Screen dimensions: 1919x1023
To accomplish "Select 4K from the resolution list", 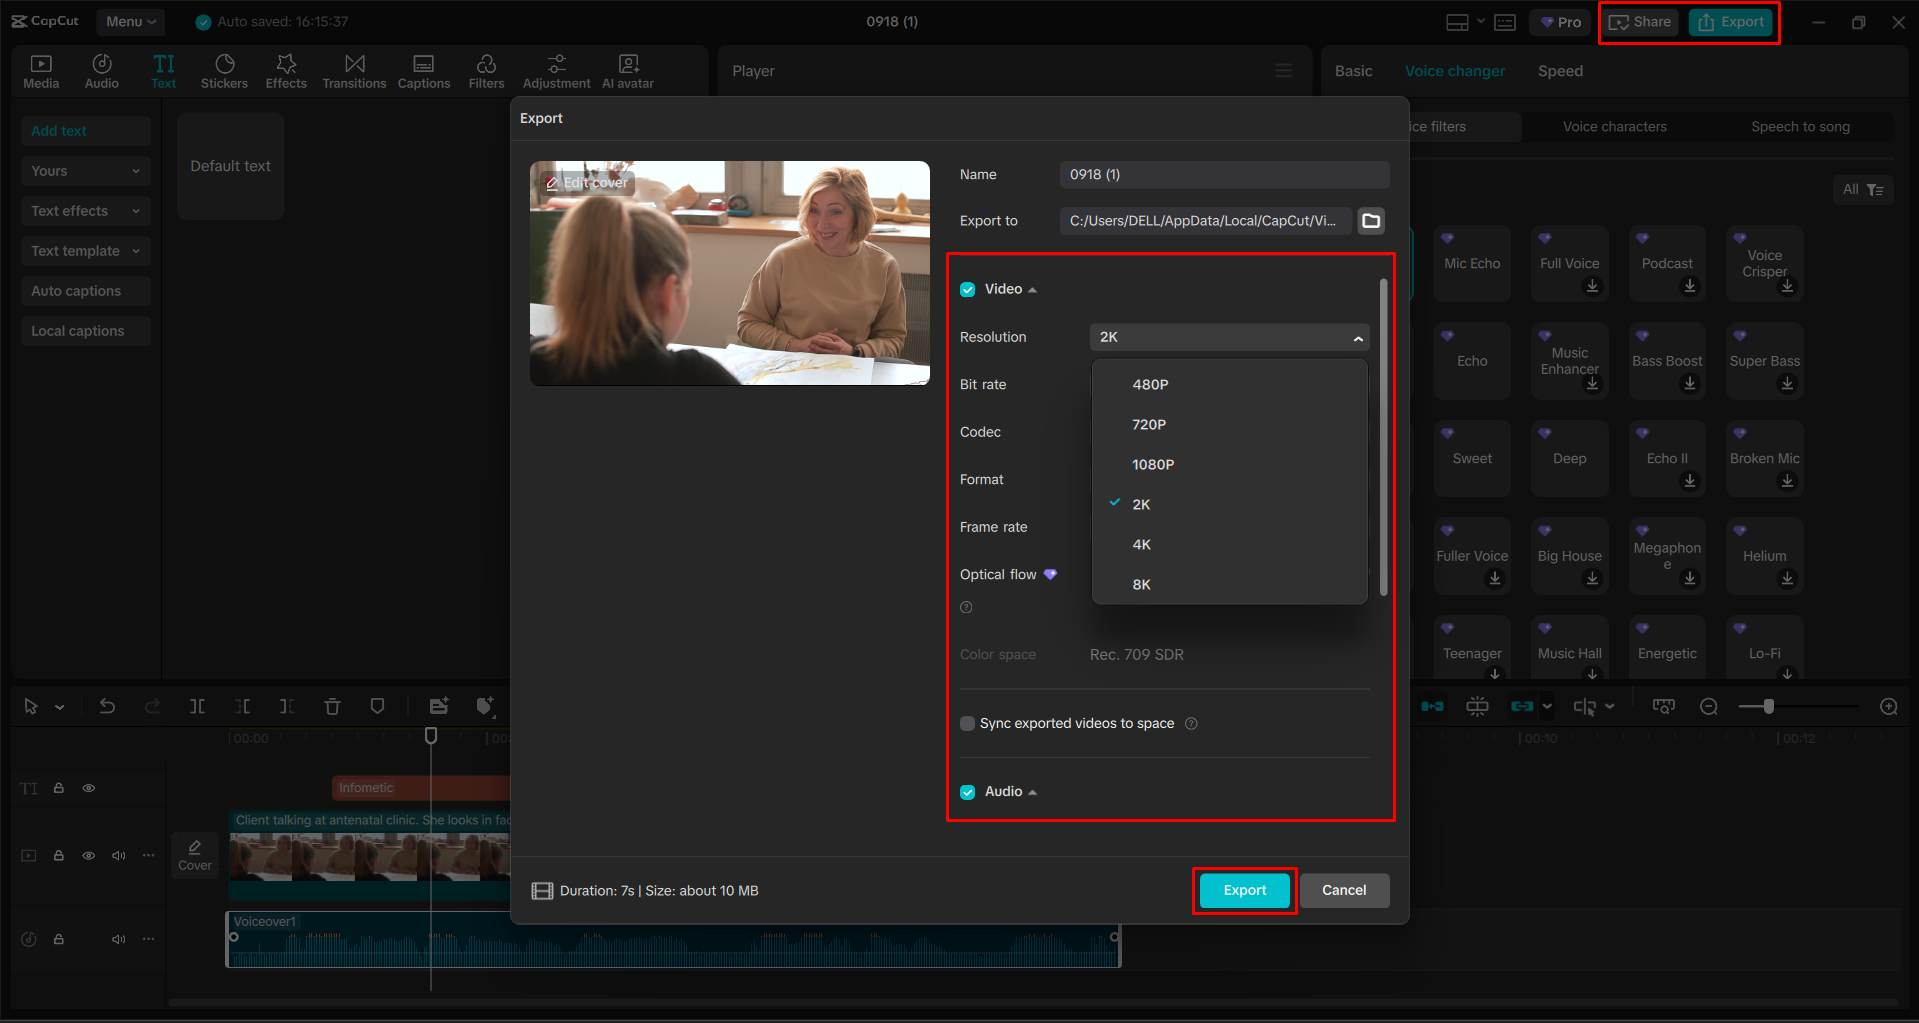I will click(x=1141, y=544).
